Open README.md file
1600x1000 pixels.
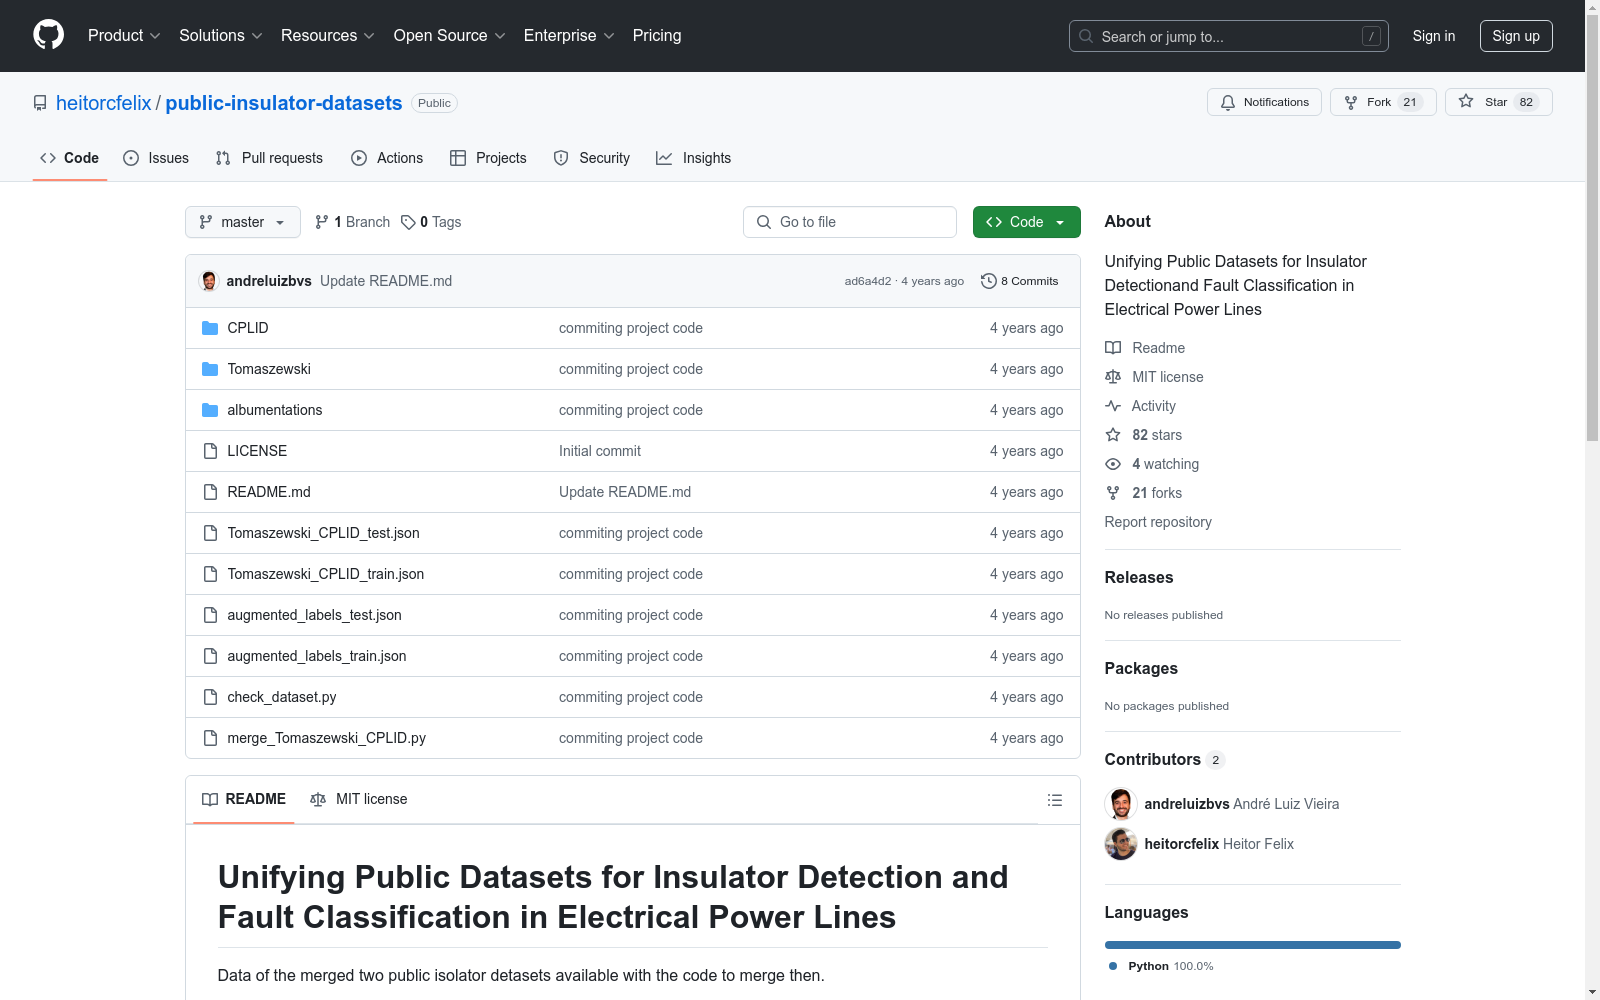click(x=269, y=492)
